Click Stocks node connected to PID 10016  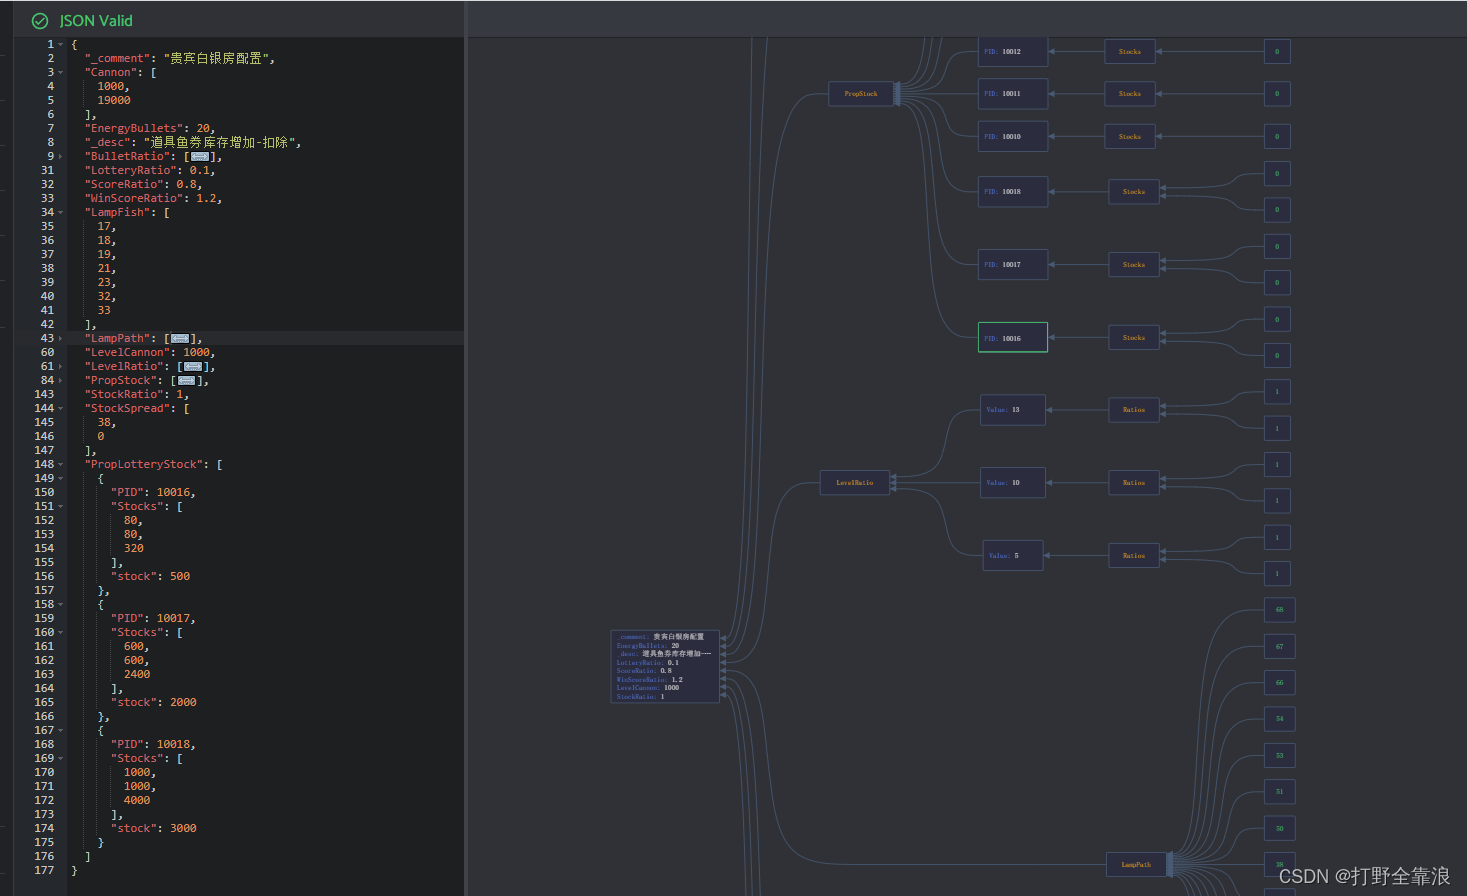pos(1134,338)
